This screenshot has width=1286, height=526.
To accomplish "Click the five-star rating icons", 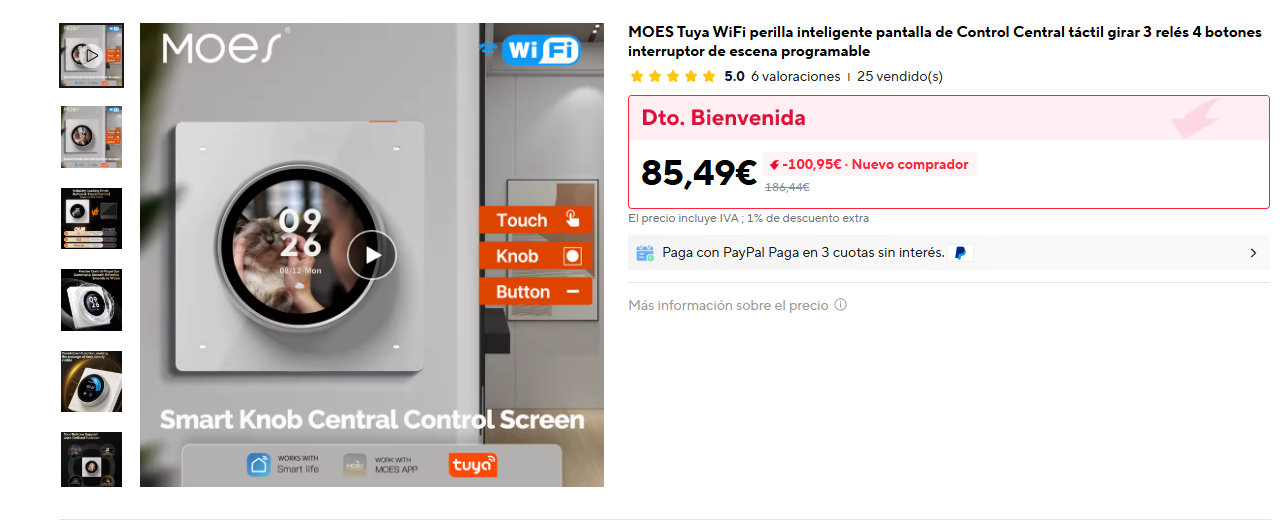I will pos(672,76).
